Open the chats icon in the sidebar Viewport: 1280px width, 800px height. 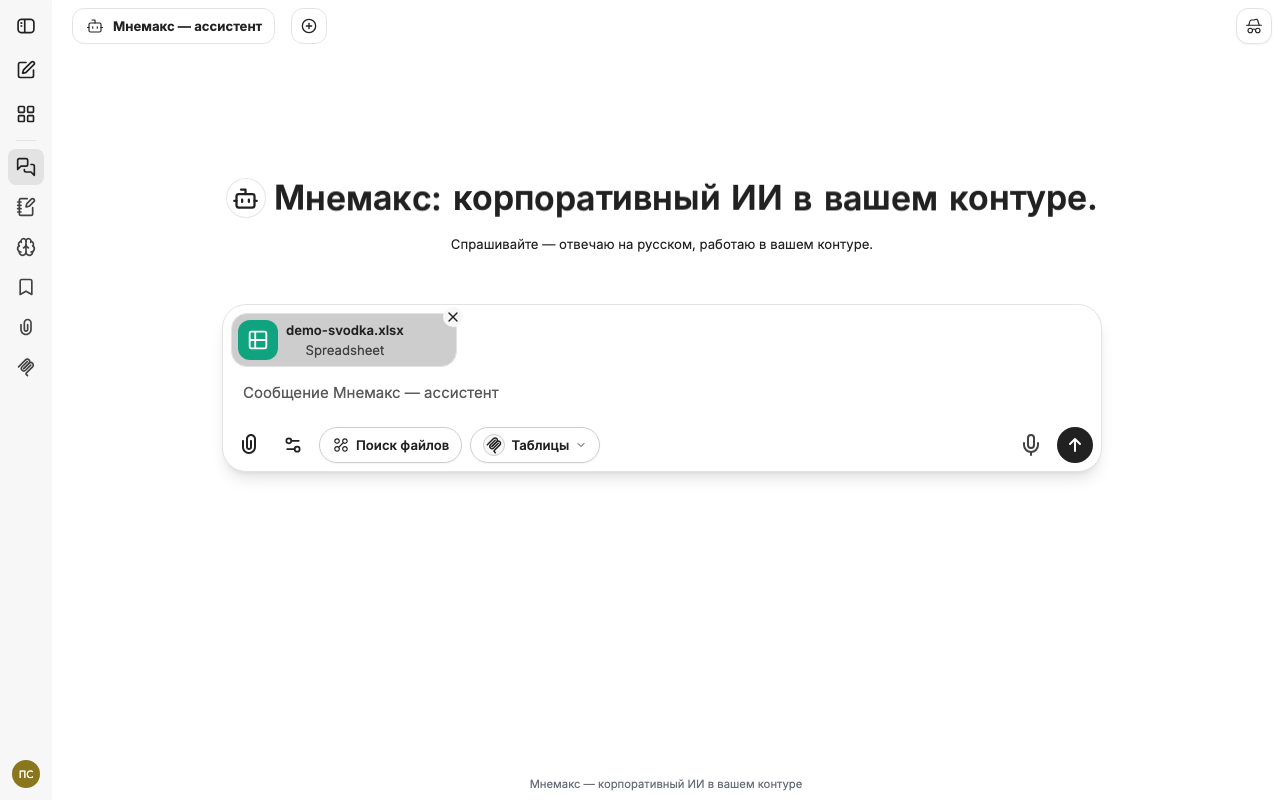pos(26,167)
